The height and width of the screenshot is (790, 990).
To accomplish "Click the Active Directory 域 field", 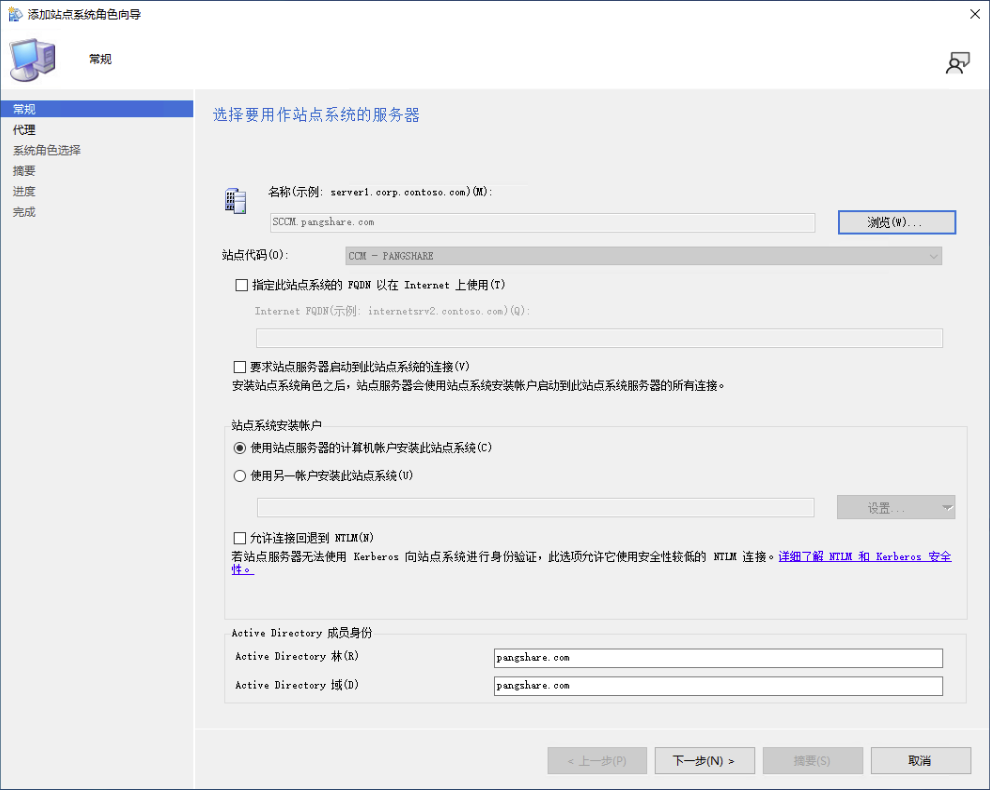I will (718, 686).
